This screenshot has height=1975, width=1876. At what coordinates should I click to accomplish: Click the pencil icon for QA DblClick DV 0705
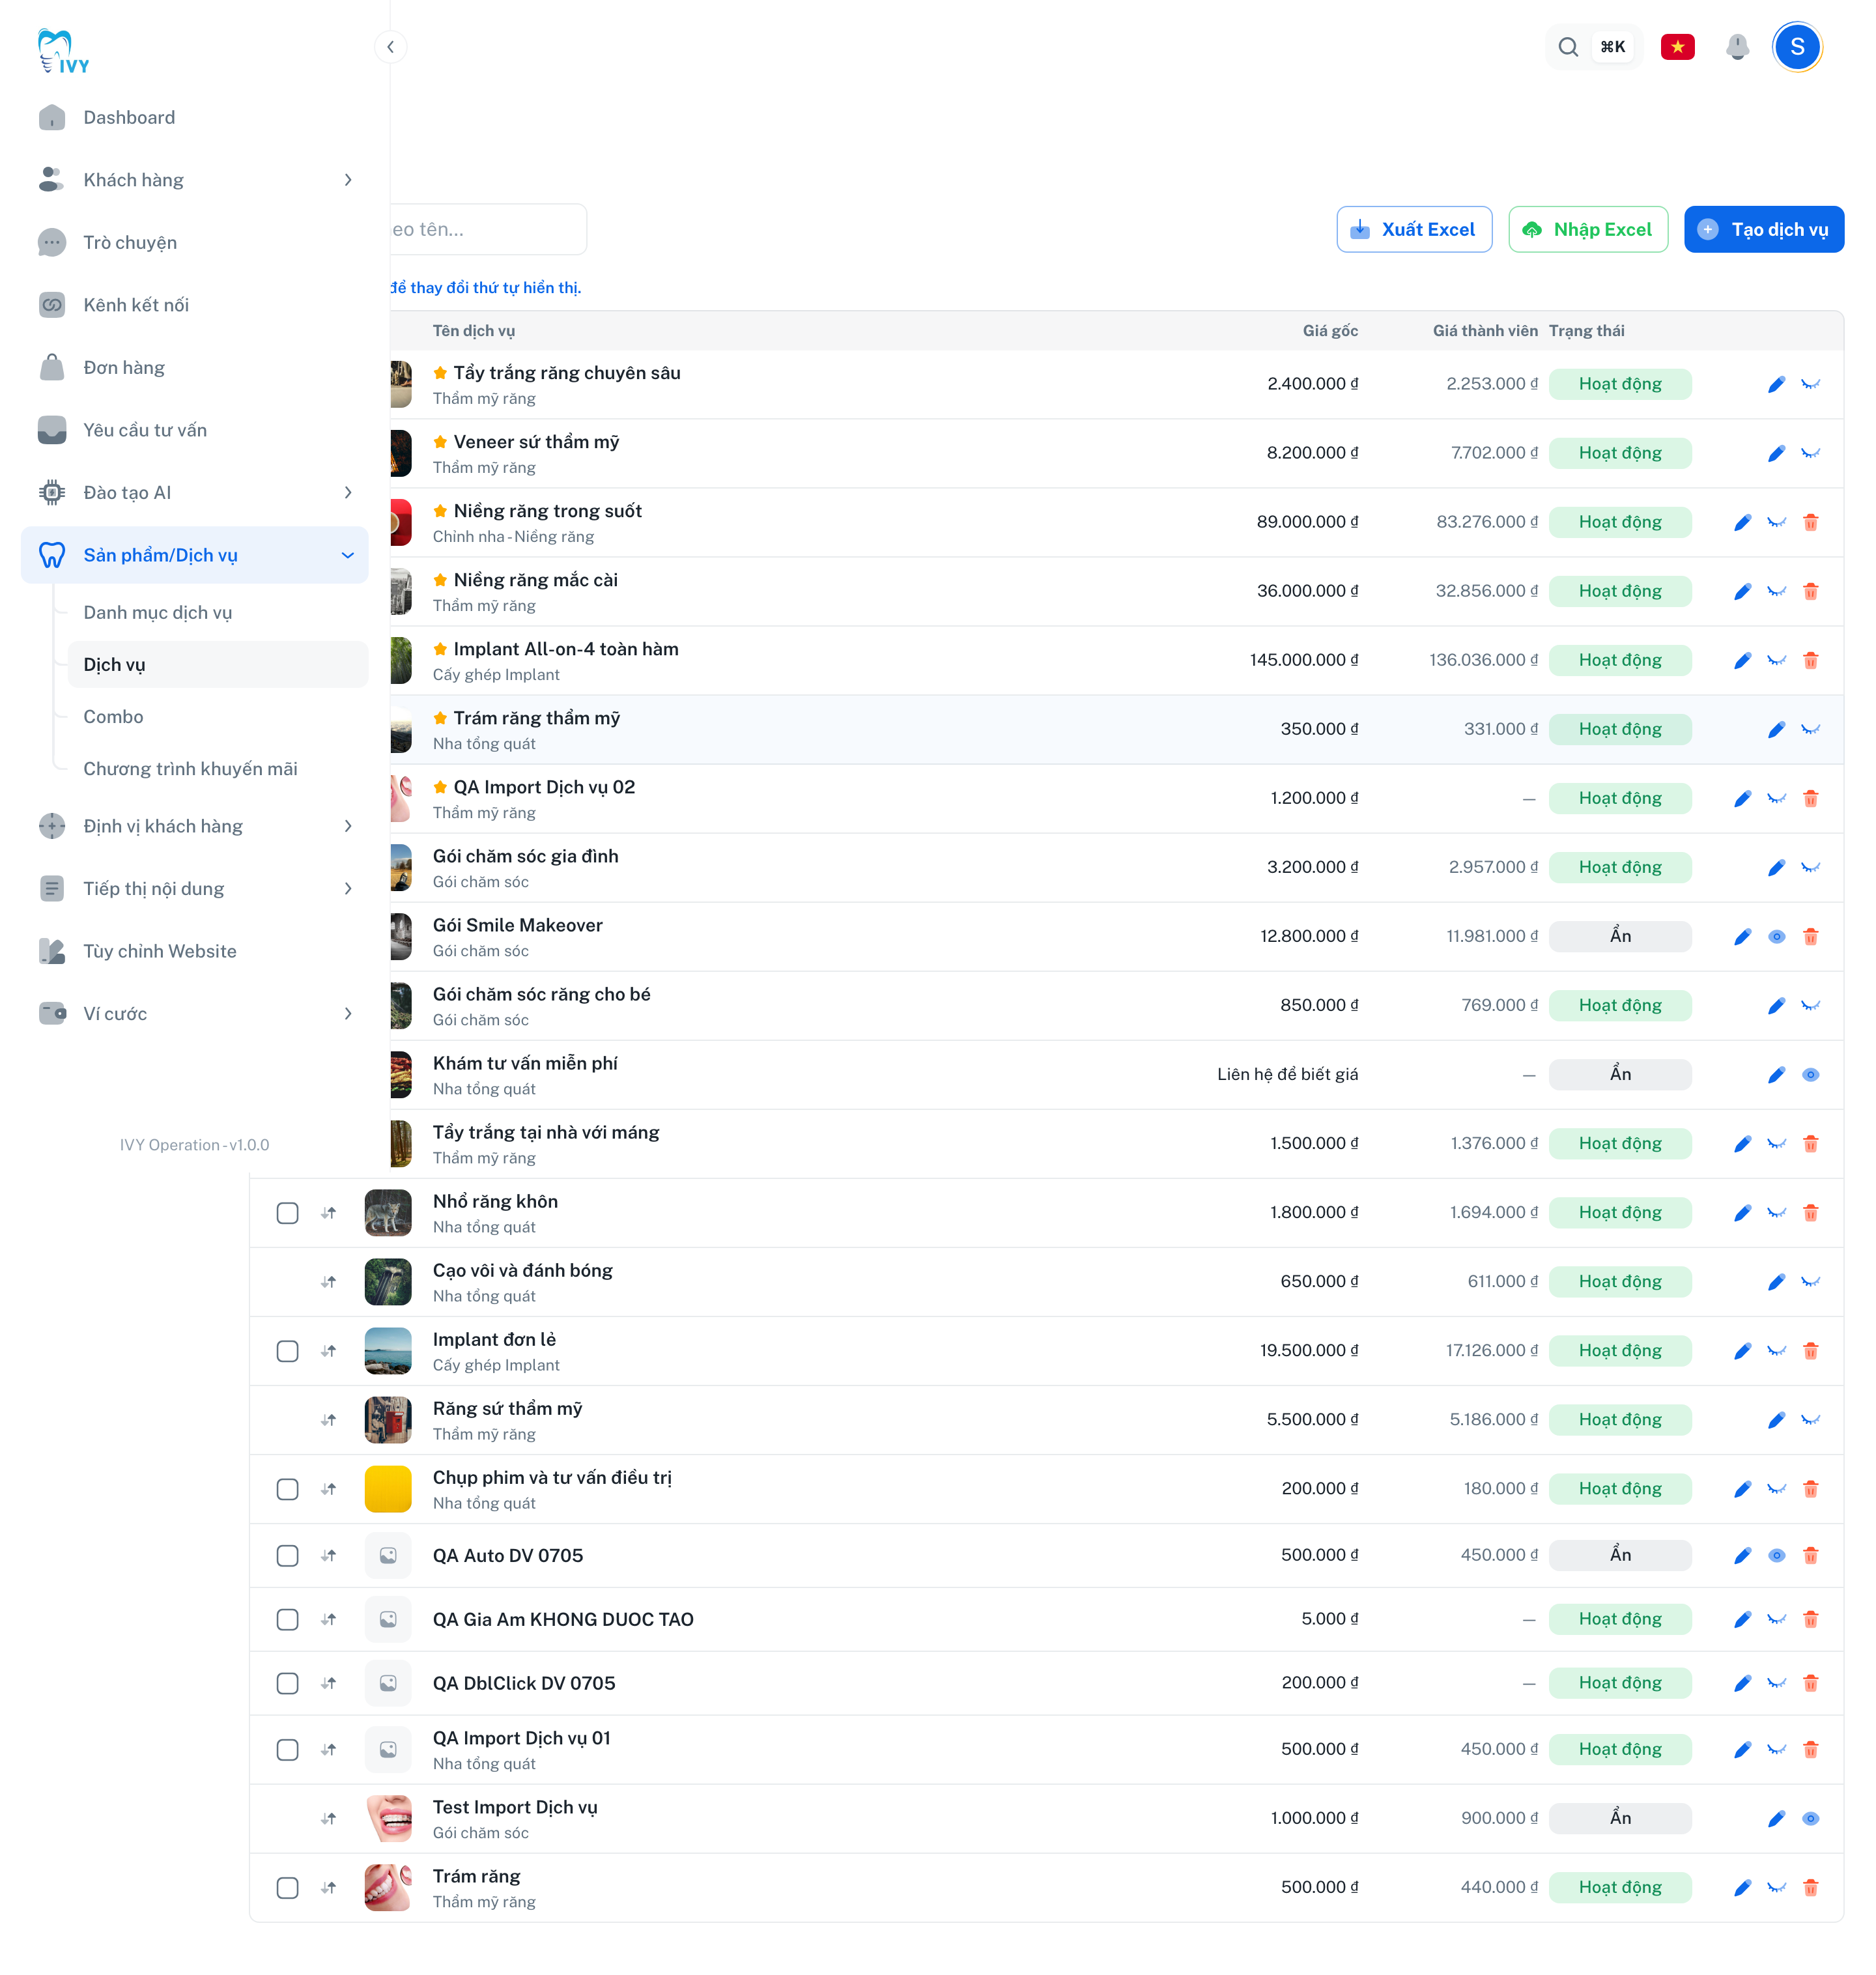coord(1742,1683)
